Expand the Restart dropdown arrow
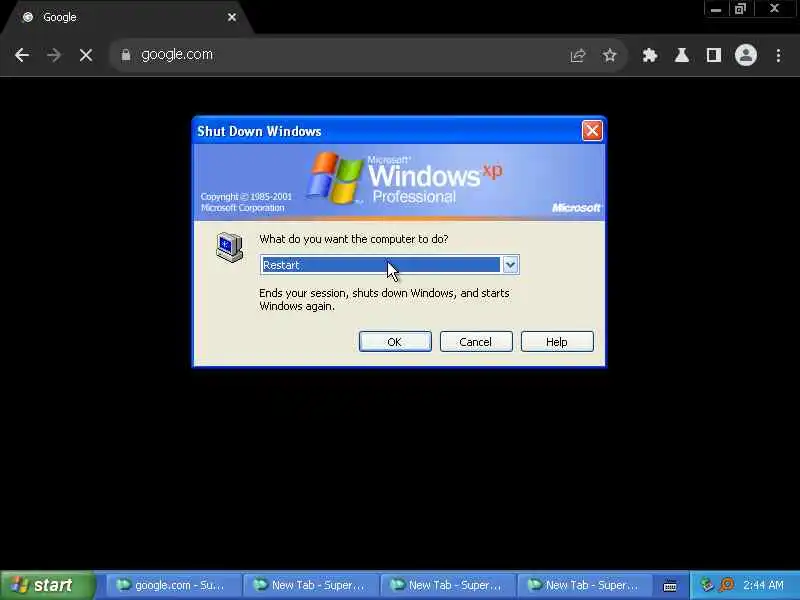 (510, 265)
